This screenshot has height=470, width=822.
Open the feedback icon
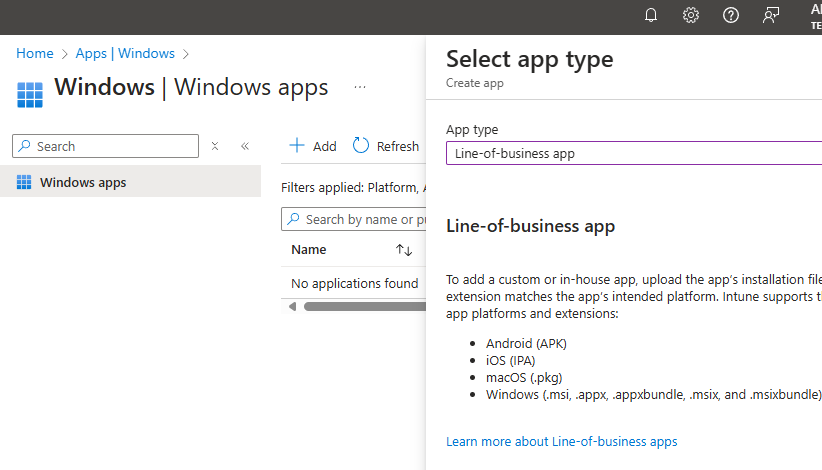click(770, 15)
